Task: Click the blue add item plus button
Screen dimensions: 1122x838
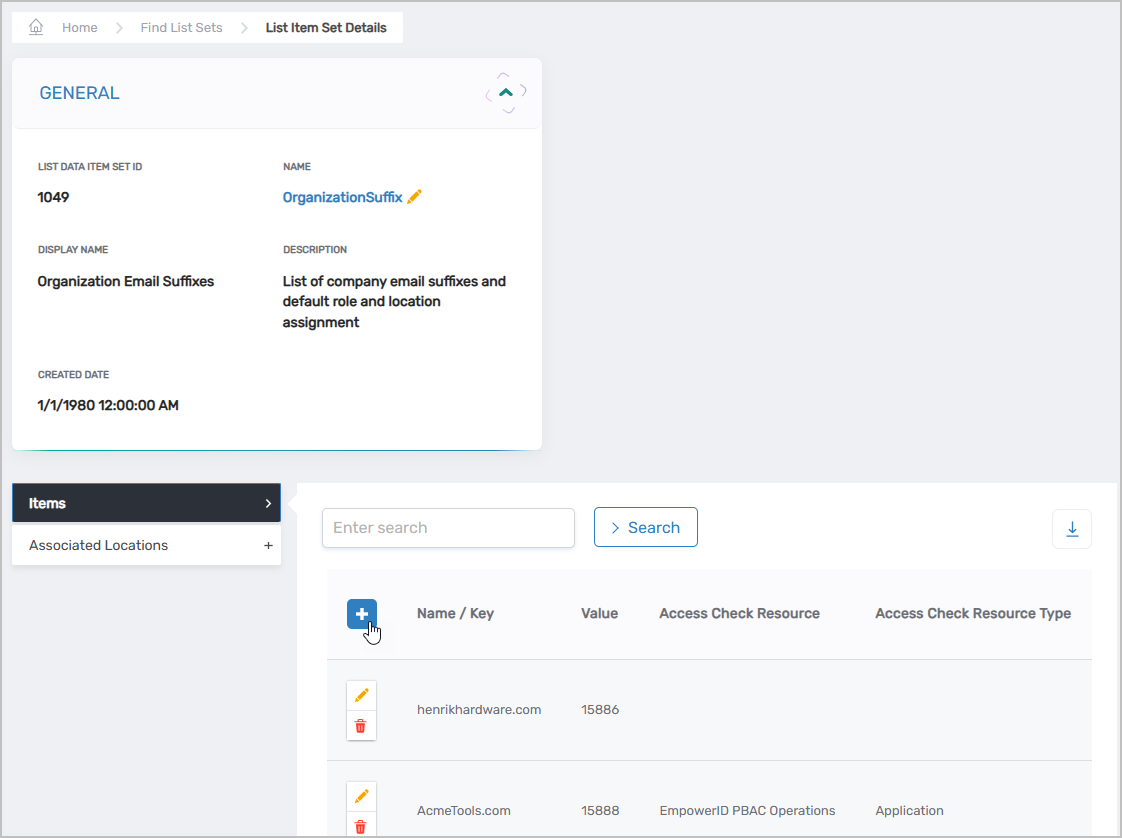Action: coord(362,614)
